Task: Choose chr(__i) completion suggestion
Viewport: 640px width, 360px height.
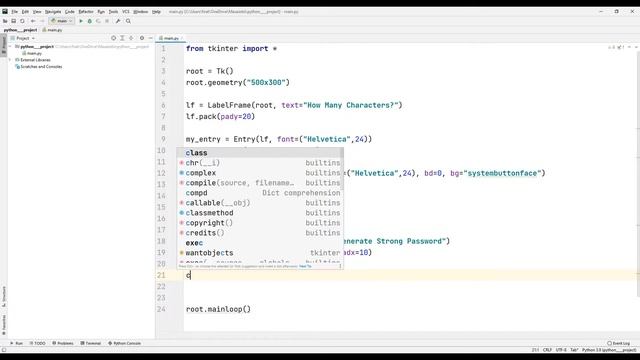Action: point(260,163)
